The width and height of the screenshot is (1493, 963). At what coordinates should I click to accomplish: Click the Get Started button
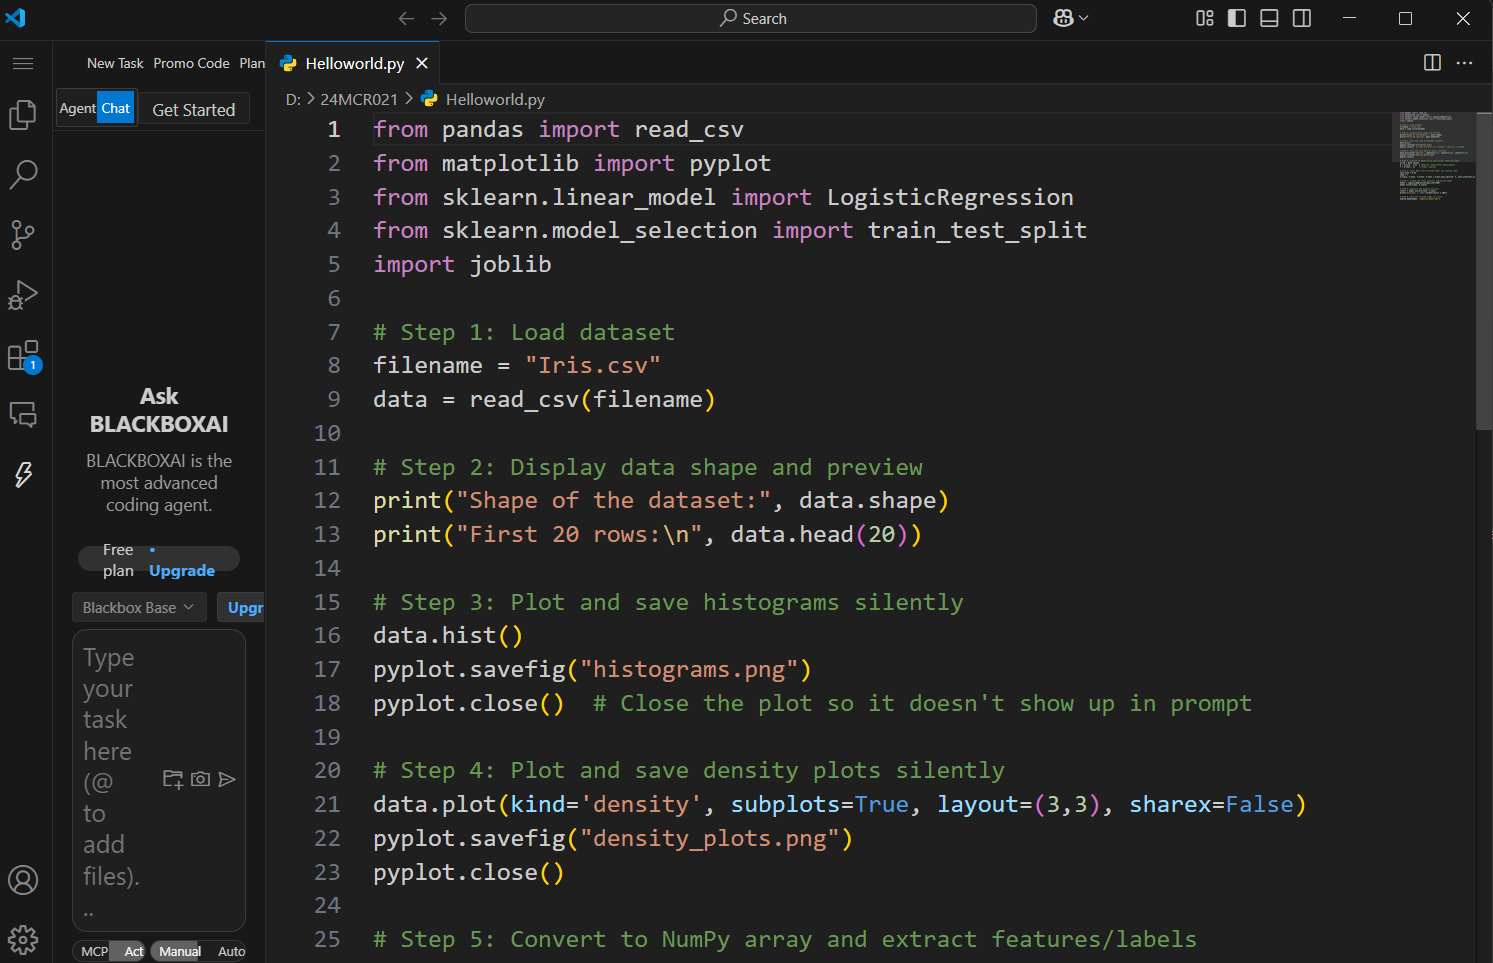(x=194, y=110)
